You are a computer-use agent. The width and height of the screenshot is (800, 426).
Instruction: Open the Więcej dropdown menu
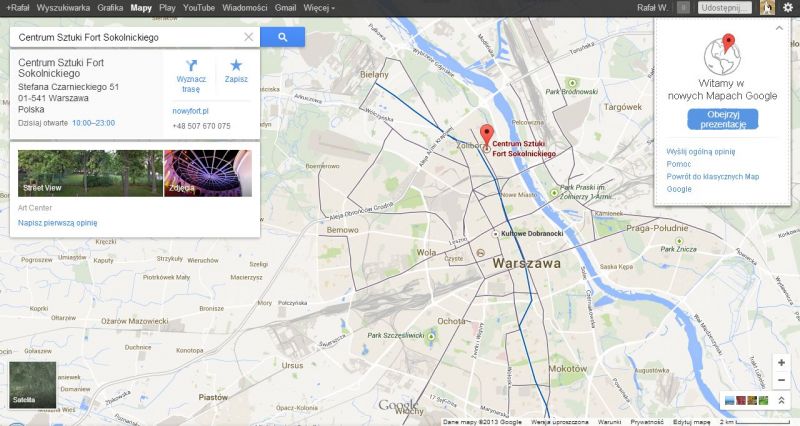(x=319, y=8)
